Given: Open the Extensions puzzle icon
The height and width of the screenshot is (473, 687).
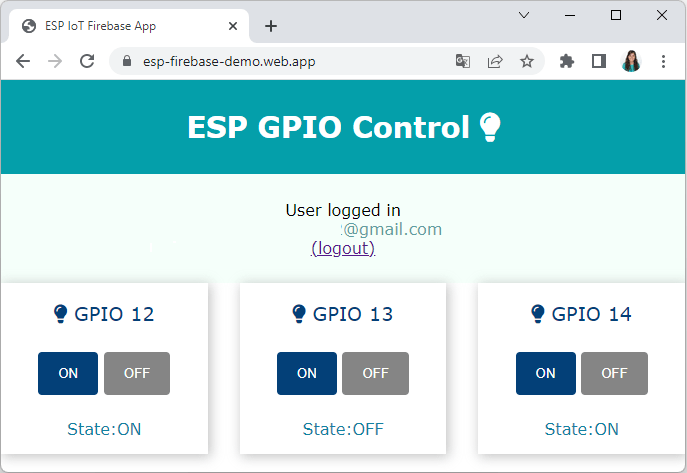Looking at the screenshot, I should (x=567, y=61).
